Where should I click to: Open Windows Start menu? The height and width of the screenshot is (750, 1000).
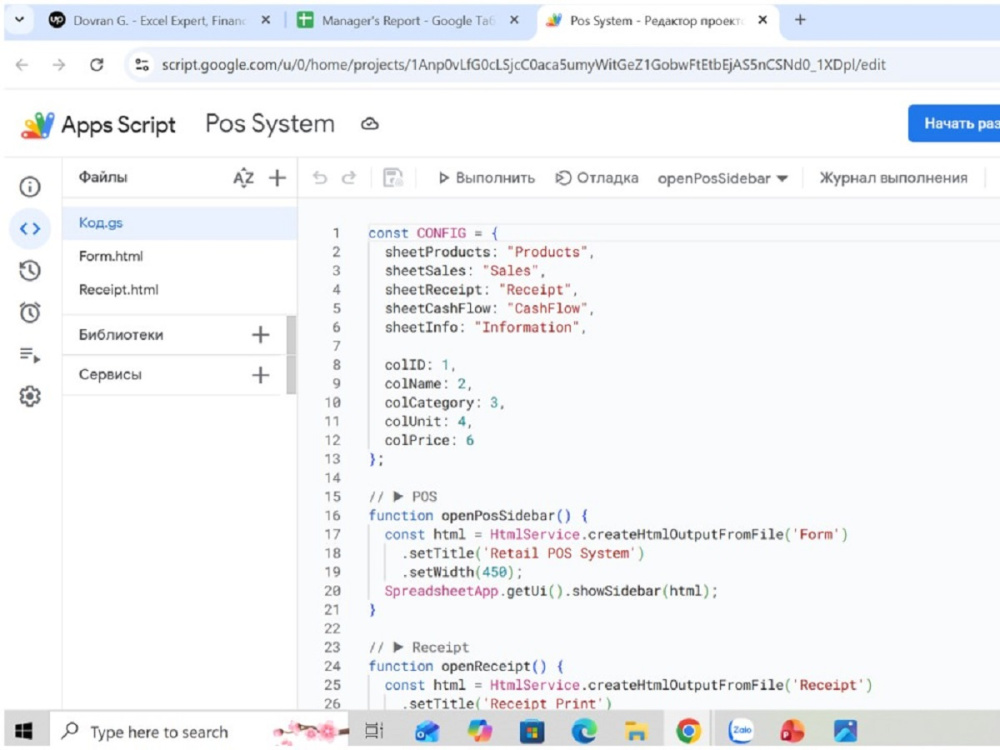(24, 731)
